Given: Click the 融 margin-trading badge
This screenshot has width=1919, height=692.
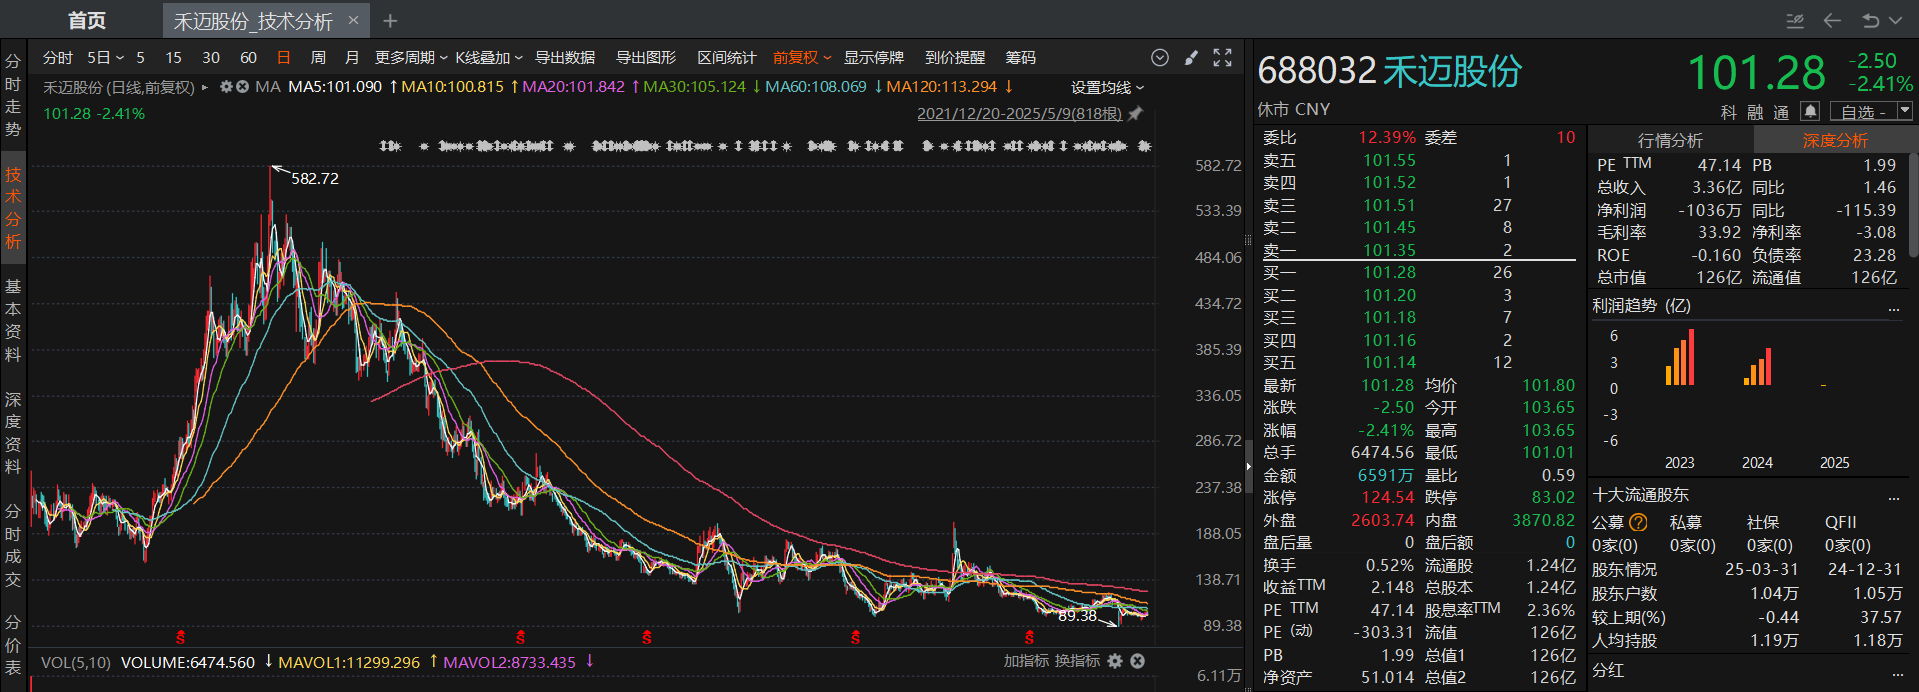Looking at the screenshot, I should [1755, 112].
